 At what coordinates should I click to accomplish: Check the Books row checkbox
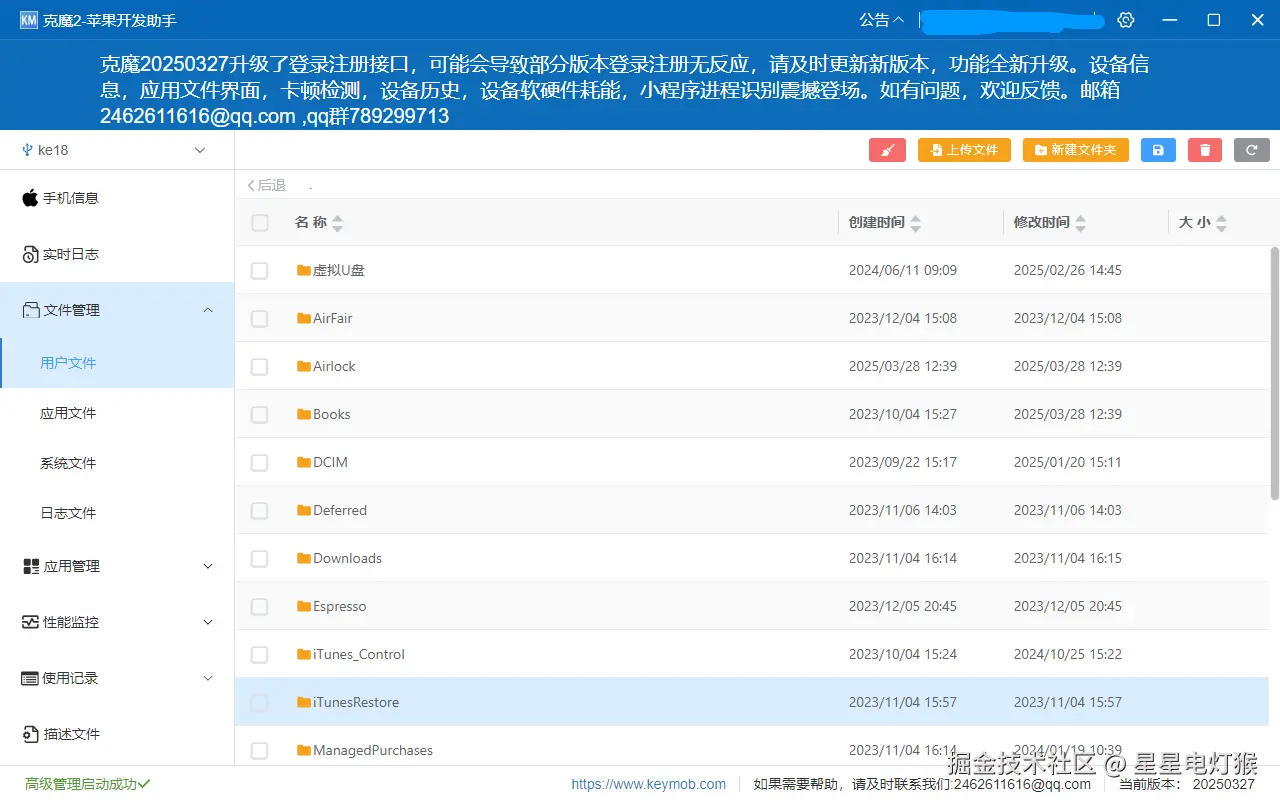coord(259,415)
